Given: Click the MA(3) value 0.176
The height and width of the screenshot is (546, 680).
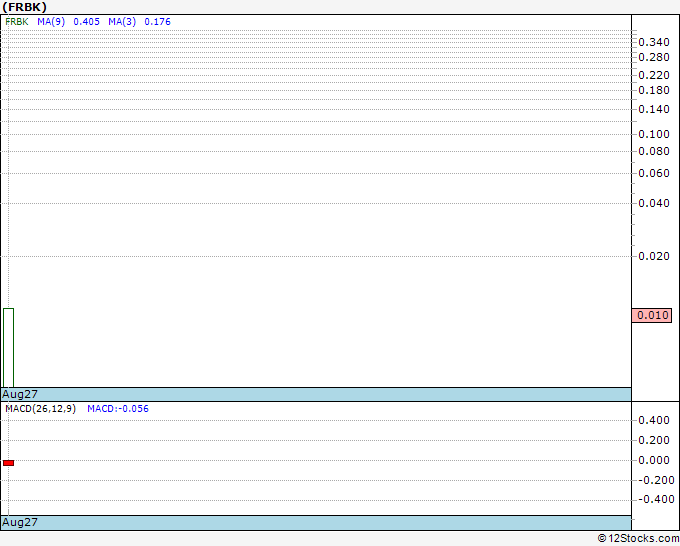Looking at the screenshot, I should tap(157, 22).
